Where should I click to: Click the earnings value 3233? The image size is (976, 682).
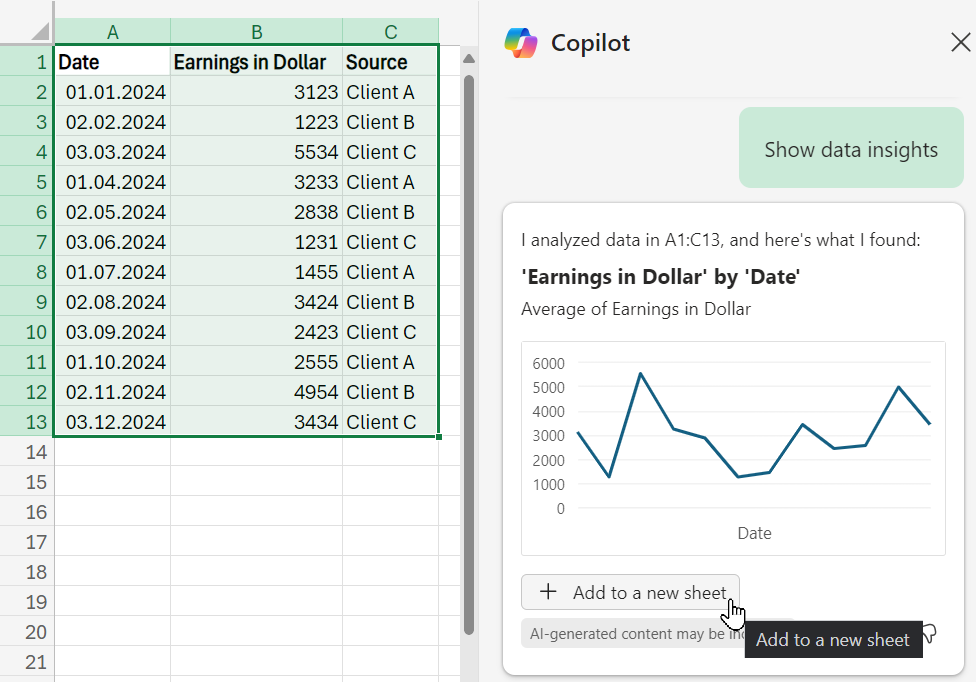coord(256,181)
